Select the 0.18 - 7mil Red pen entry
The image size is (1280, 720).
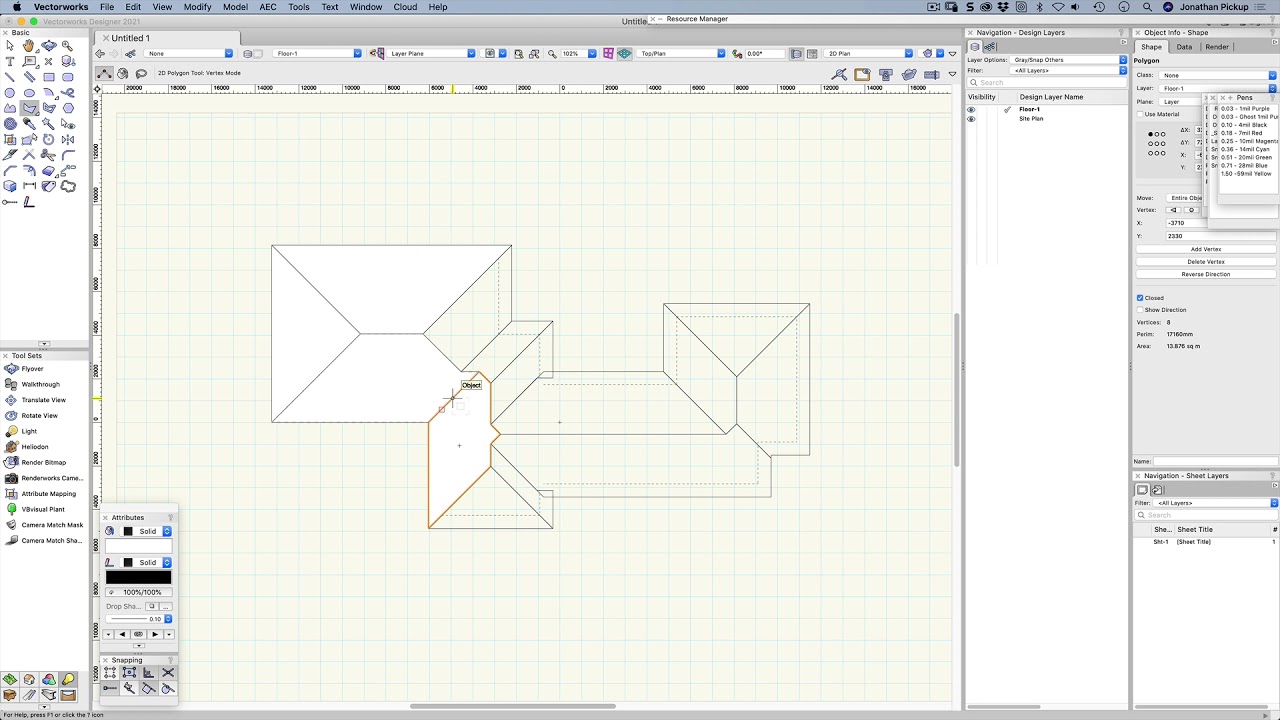tap(1240, 133)
